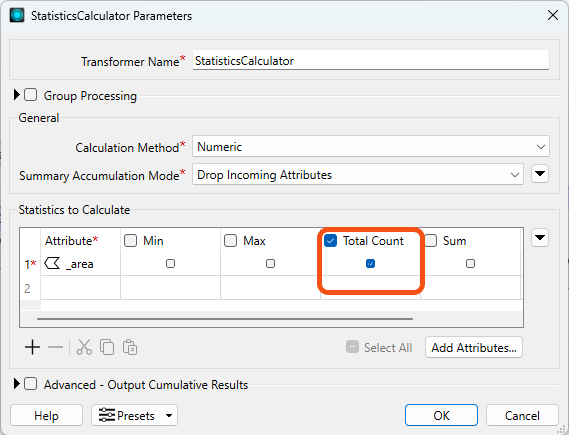Click the FME icon in title bar

[17, 16]
